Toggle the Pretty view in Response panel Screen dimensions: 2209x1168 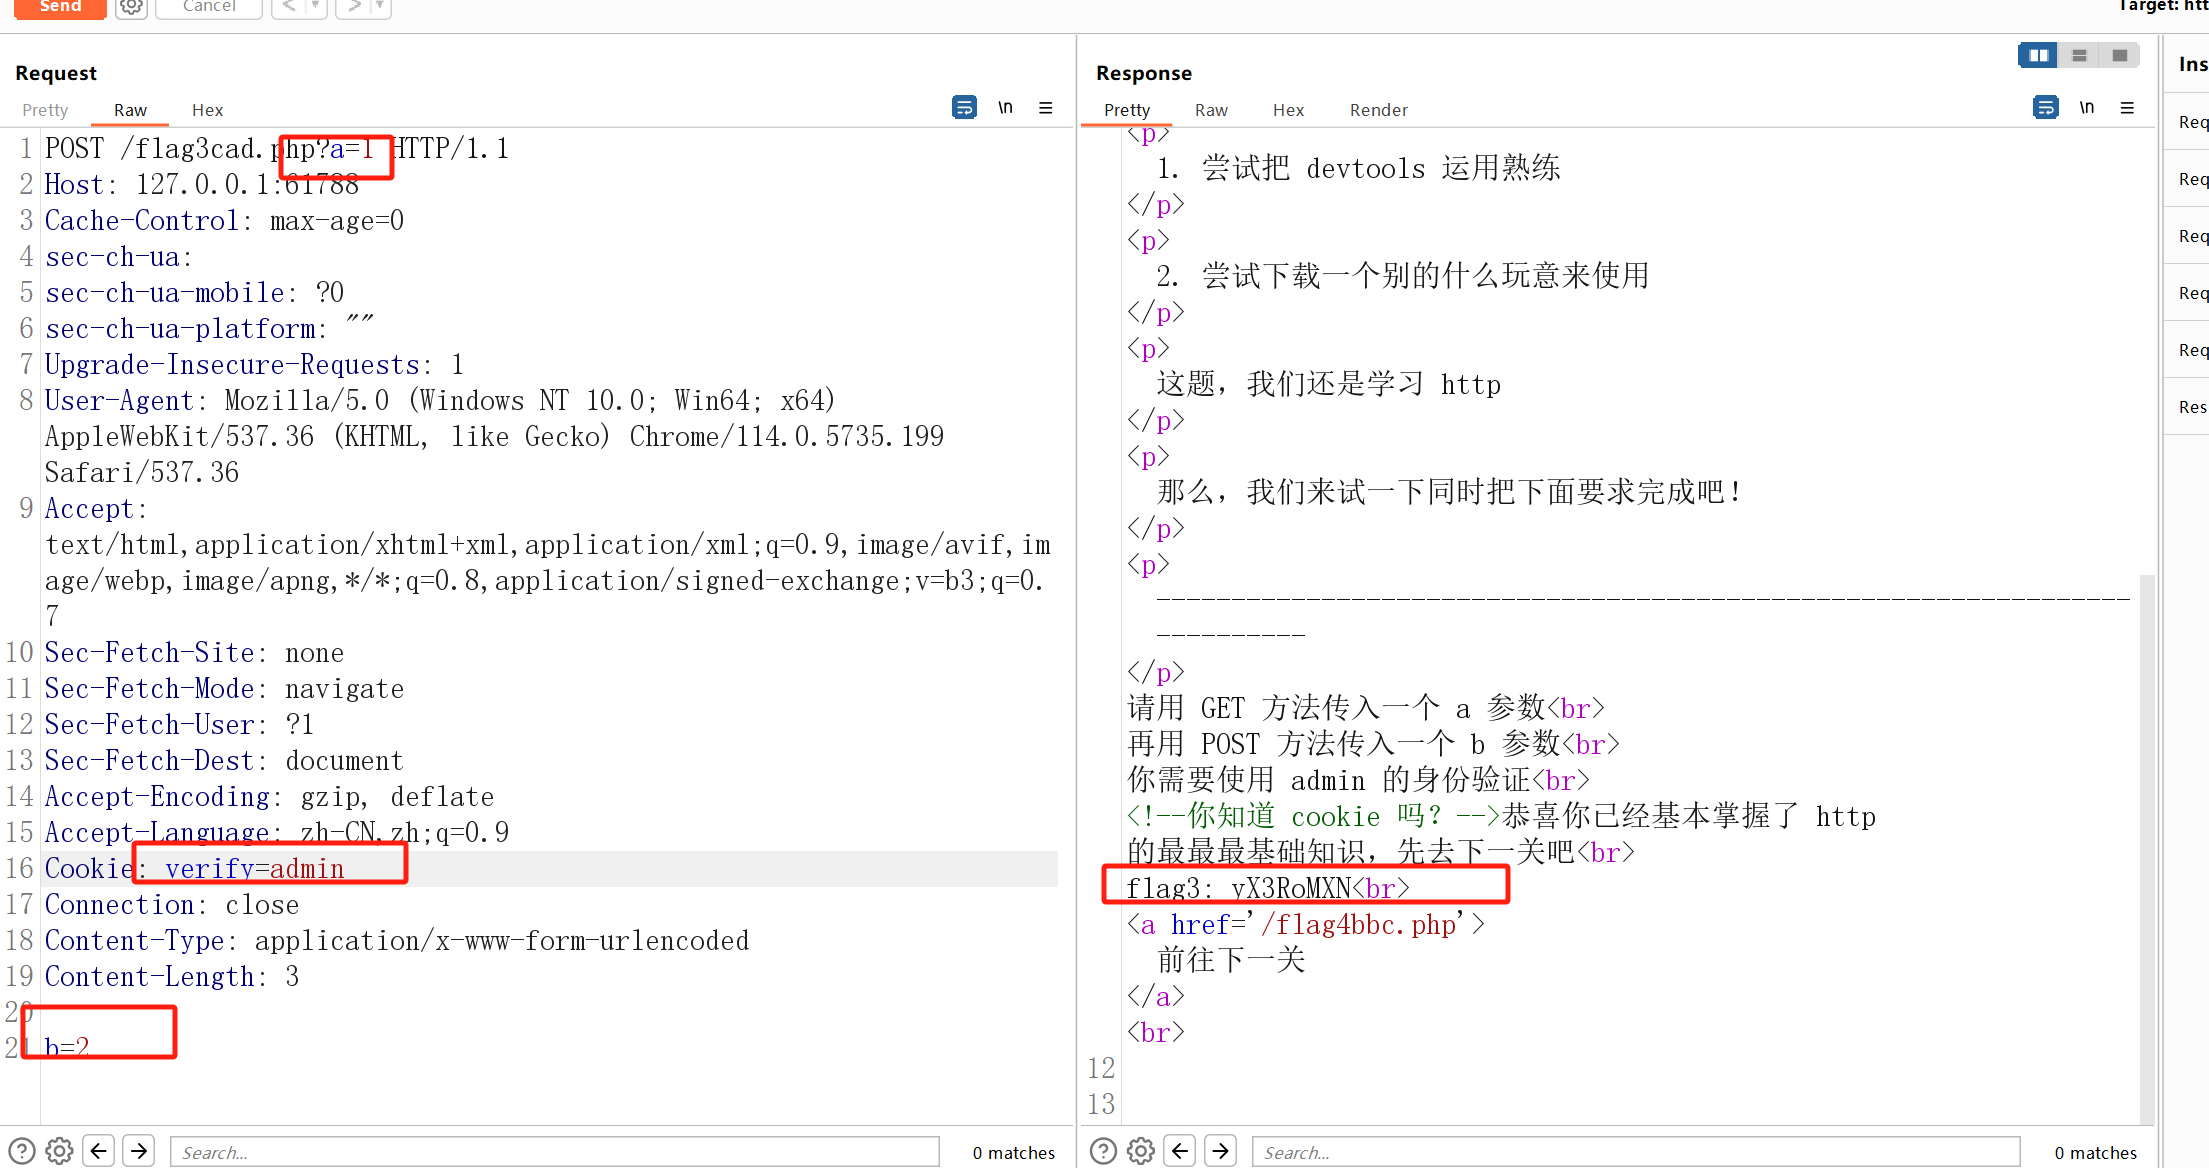tap(1125, 110)
